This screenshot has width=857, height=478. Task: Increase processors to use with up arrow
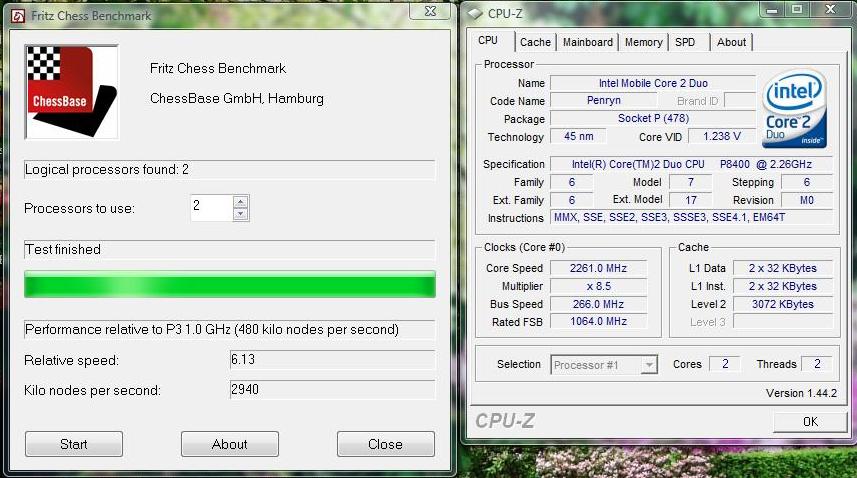pyautogui.click(x=240, y=202)
